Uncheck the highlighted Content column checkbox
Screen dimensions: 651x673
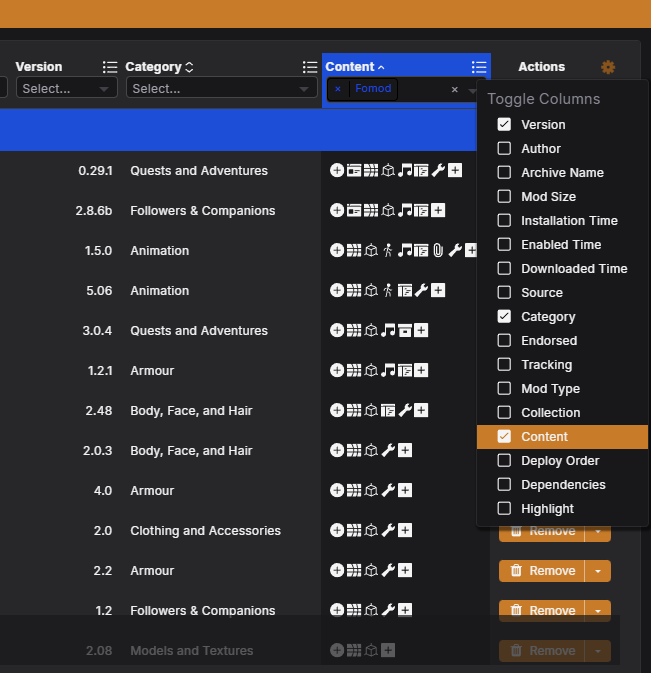pyautogui.click(x=504, y=437)
